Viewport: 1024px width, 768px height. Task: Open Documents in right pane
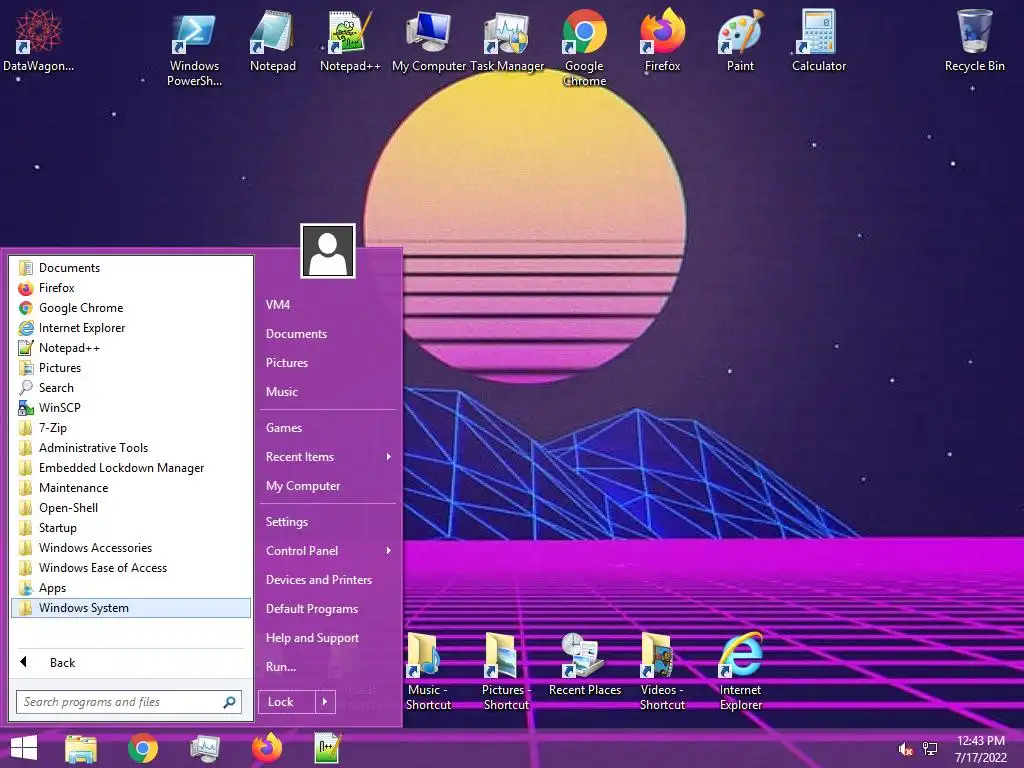click(328, 334)
